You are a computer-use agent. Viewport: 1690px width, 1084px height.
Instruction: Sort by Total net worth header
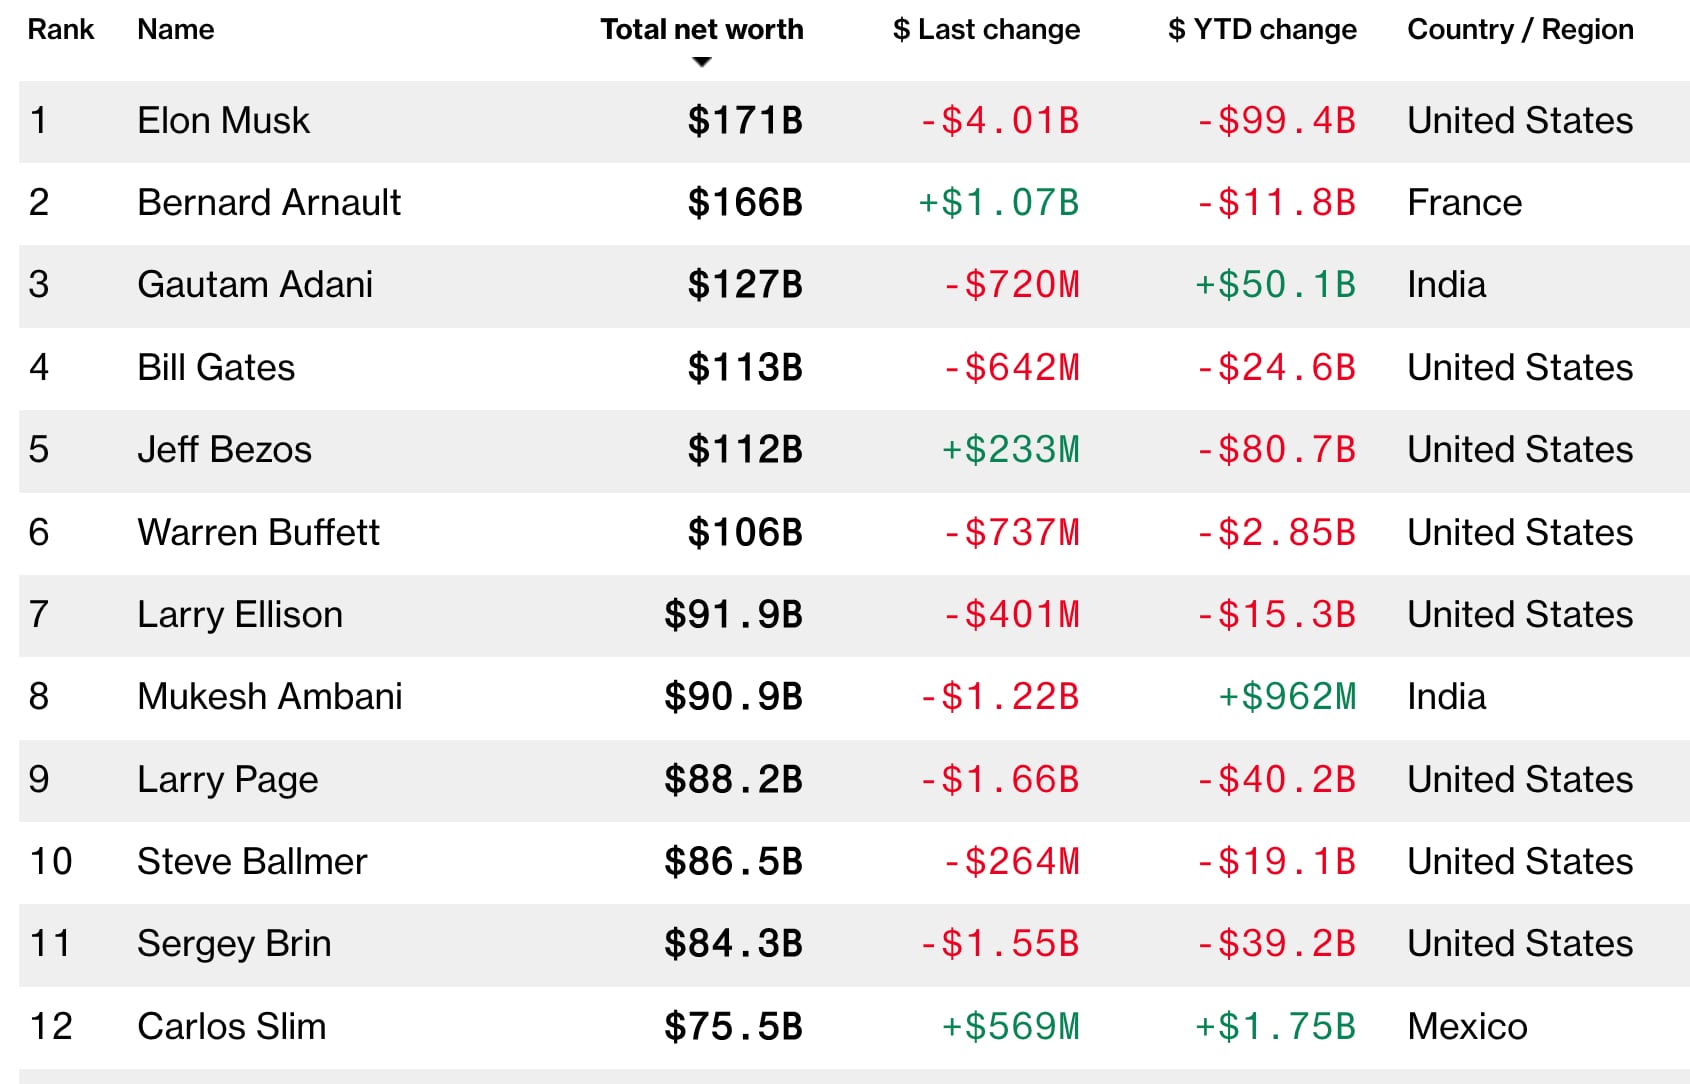pos(701,30)
